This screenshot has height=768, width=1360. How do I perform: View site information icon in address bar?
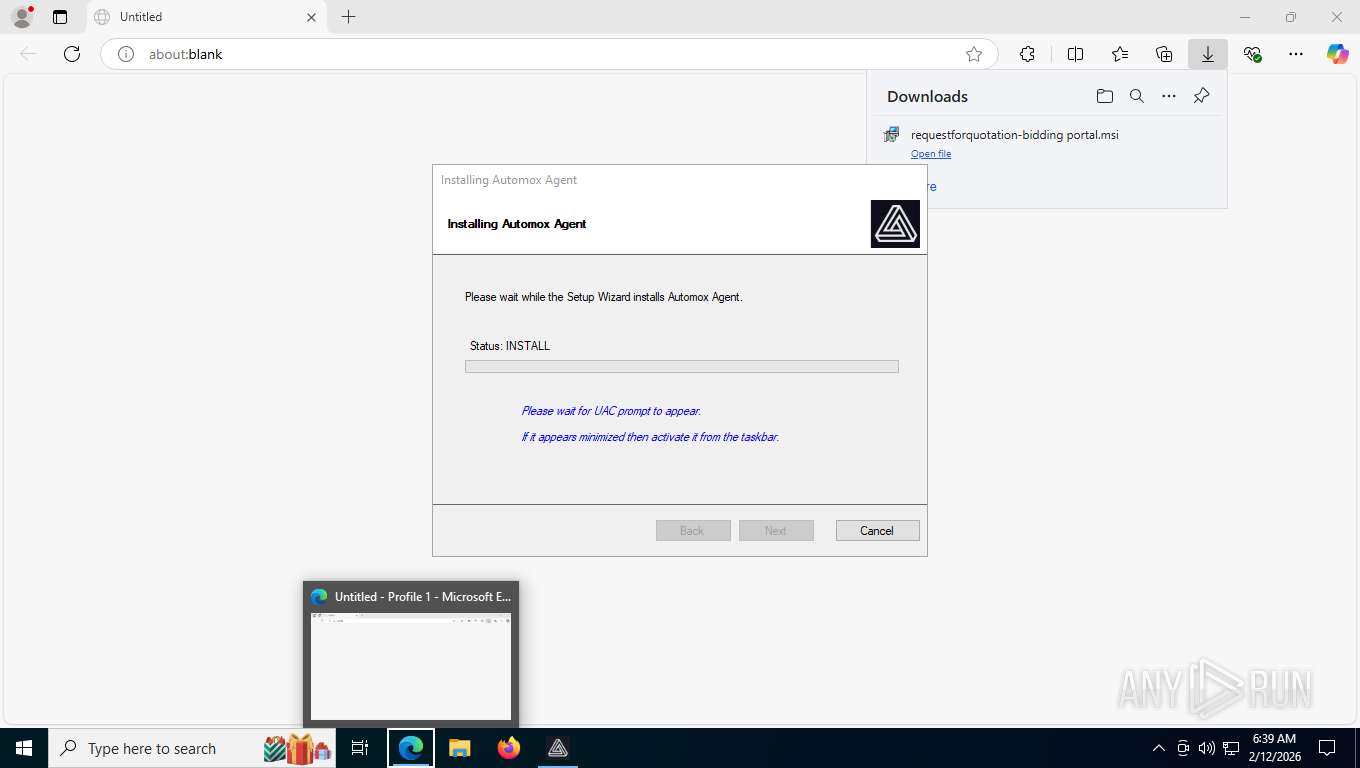point(126,54)
